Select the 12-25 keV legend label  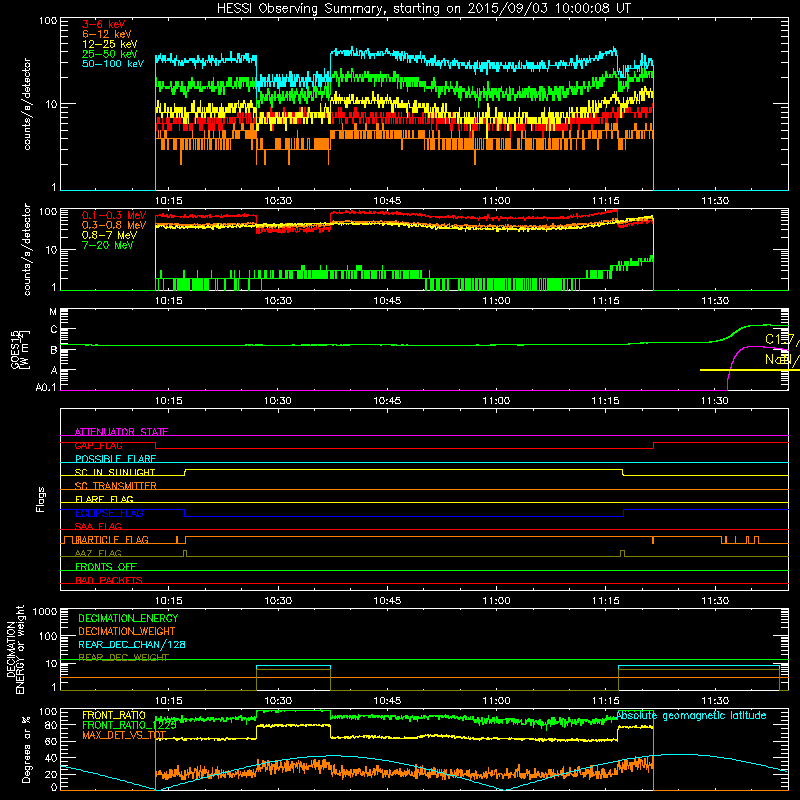click(109, 44)
